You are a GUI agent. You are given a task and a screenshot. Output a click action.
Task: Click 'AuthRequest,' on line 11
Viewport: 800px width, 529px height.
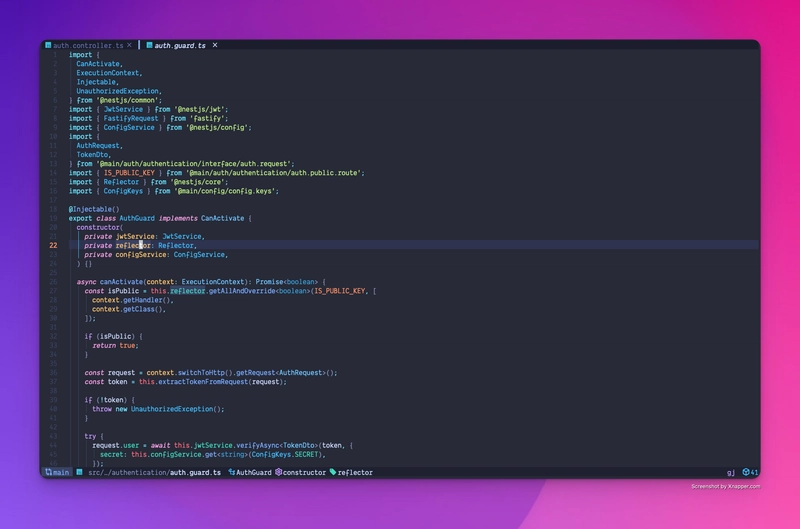click(x=99, y=146)
